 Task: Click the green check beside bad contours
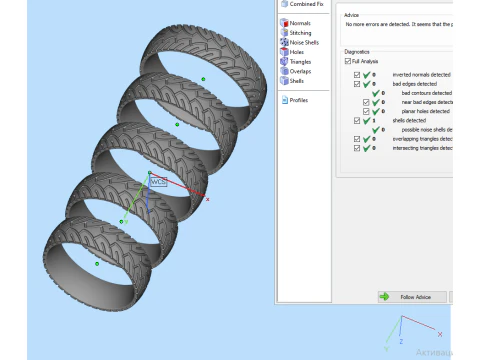[376, 93]
